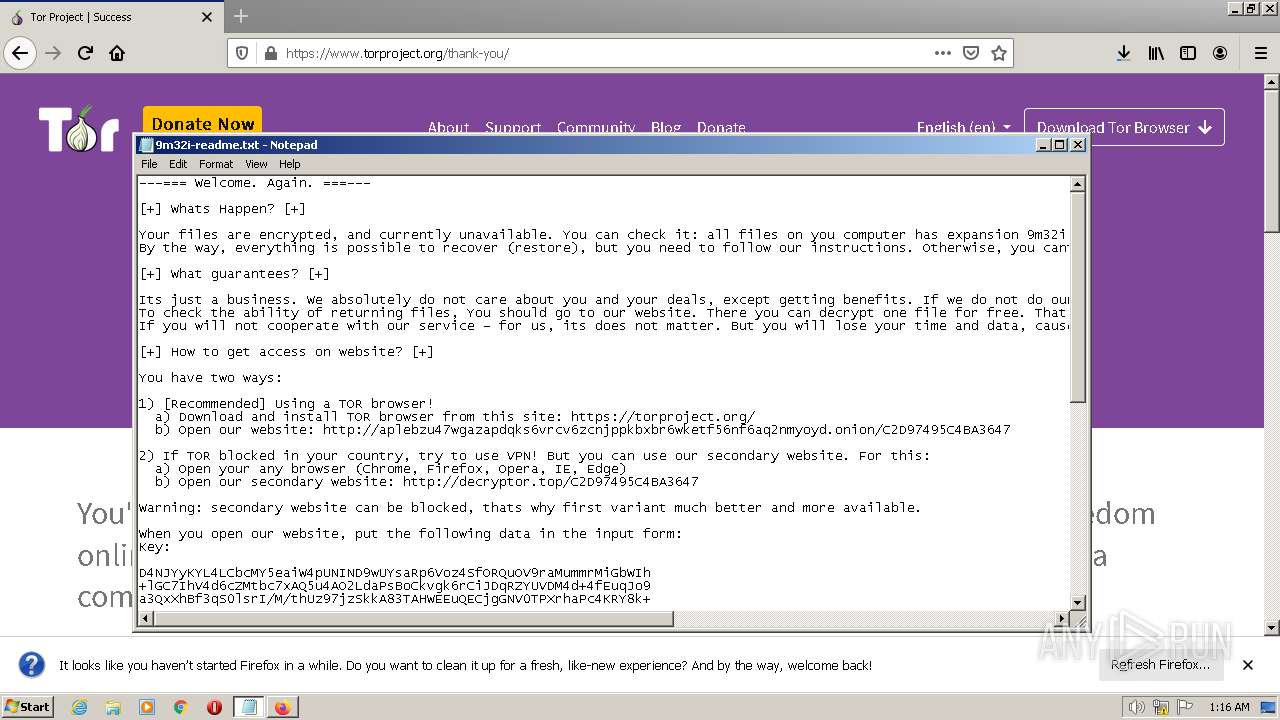Click the Firefox forward arrow
Screen dimensions: 1280x720
coord(53,53)
